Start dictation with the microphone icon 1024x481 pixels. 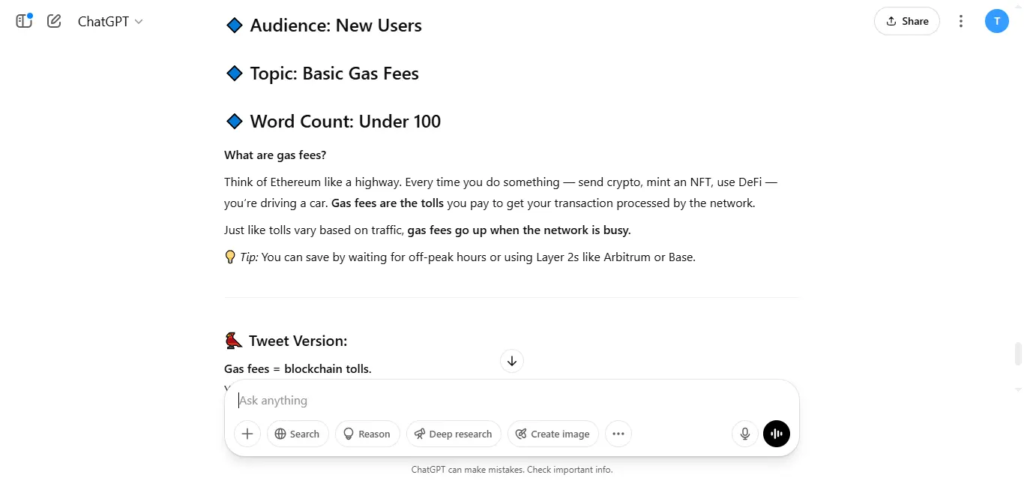(744, 433)
